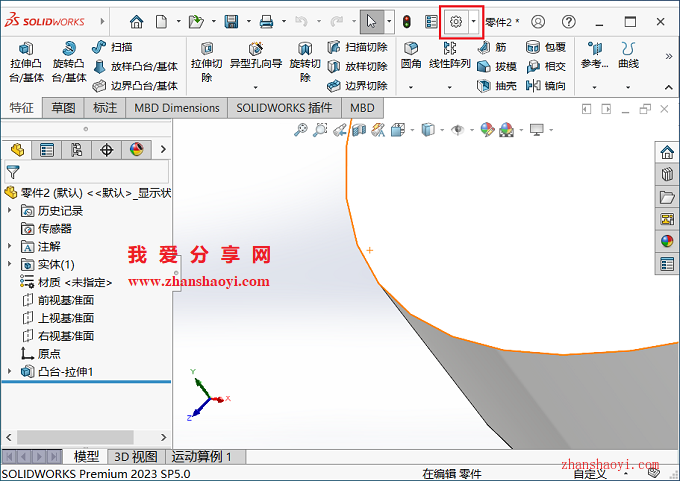Screen dimensions: 680x481
Task: Expand the 参考... reference geometry dropdown
Action: [x=595, y=87]
